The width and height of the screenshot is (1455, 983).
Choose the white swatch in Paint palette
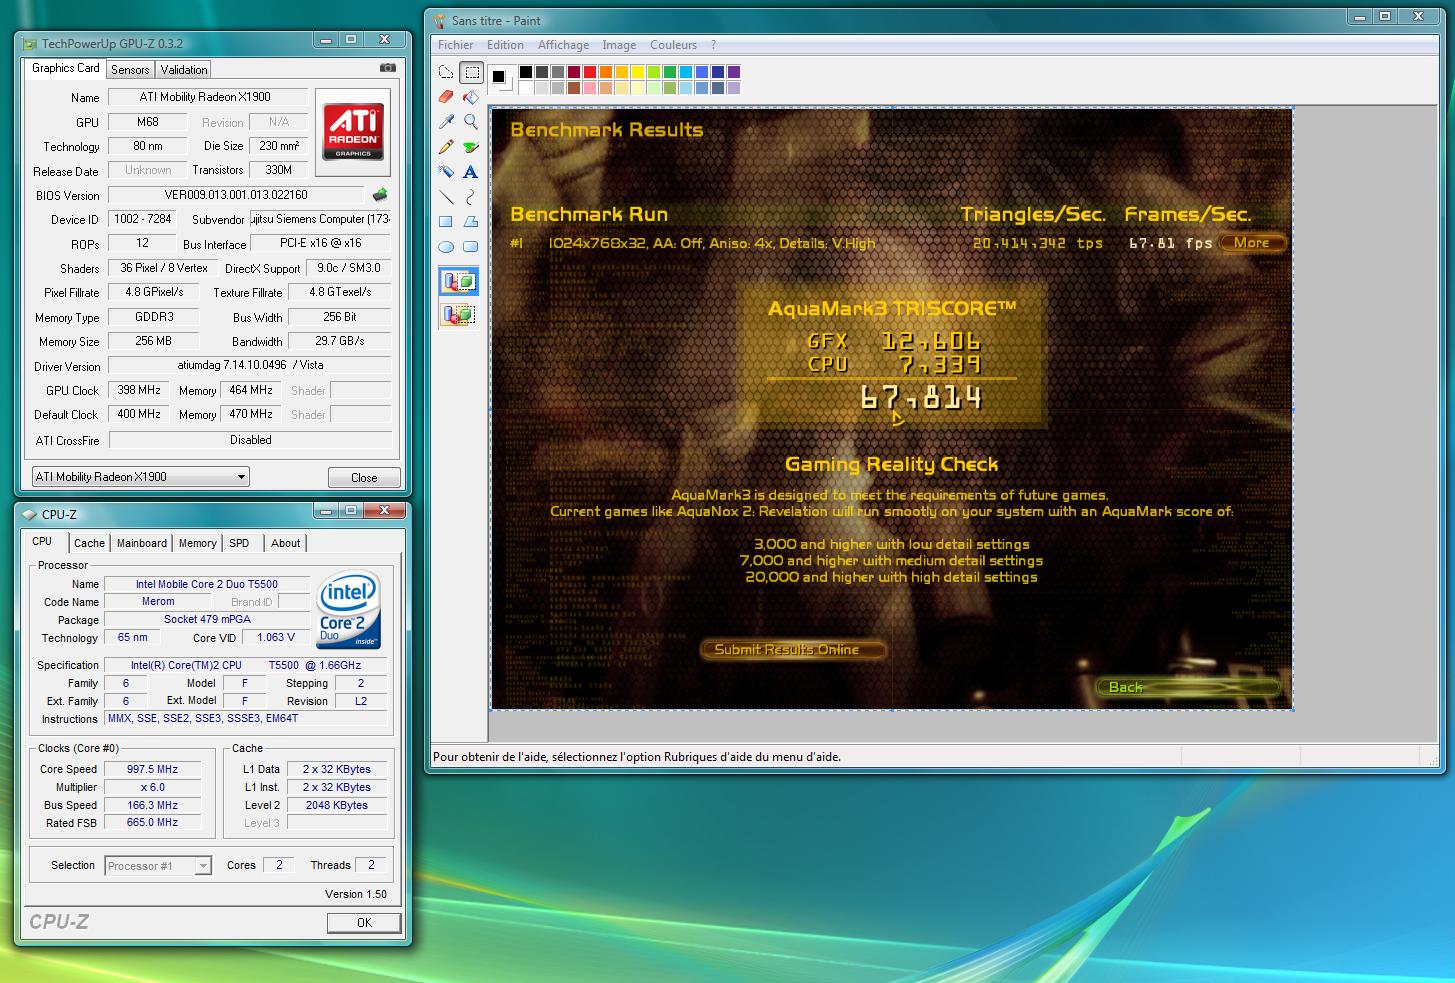pyautogui.click(x=526, y=87)
